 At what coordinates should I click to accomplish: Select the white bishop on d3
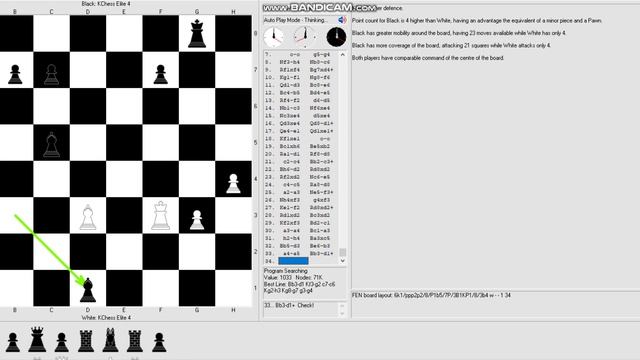click(x=88, y=217)
